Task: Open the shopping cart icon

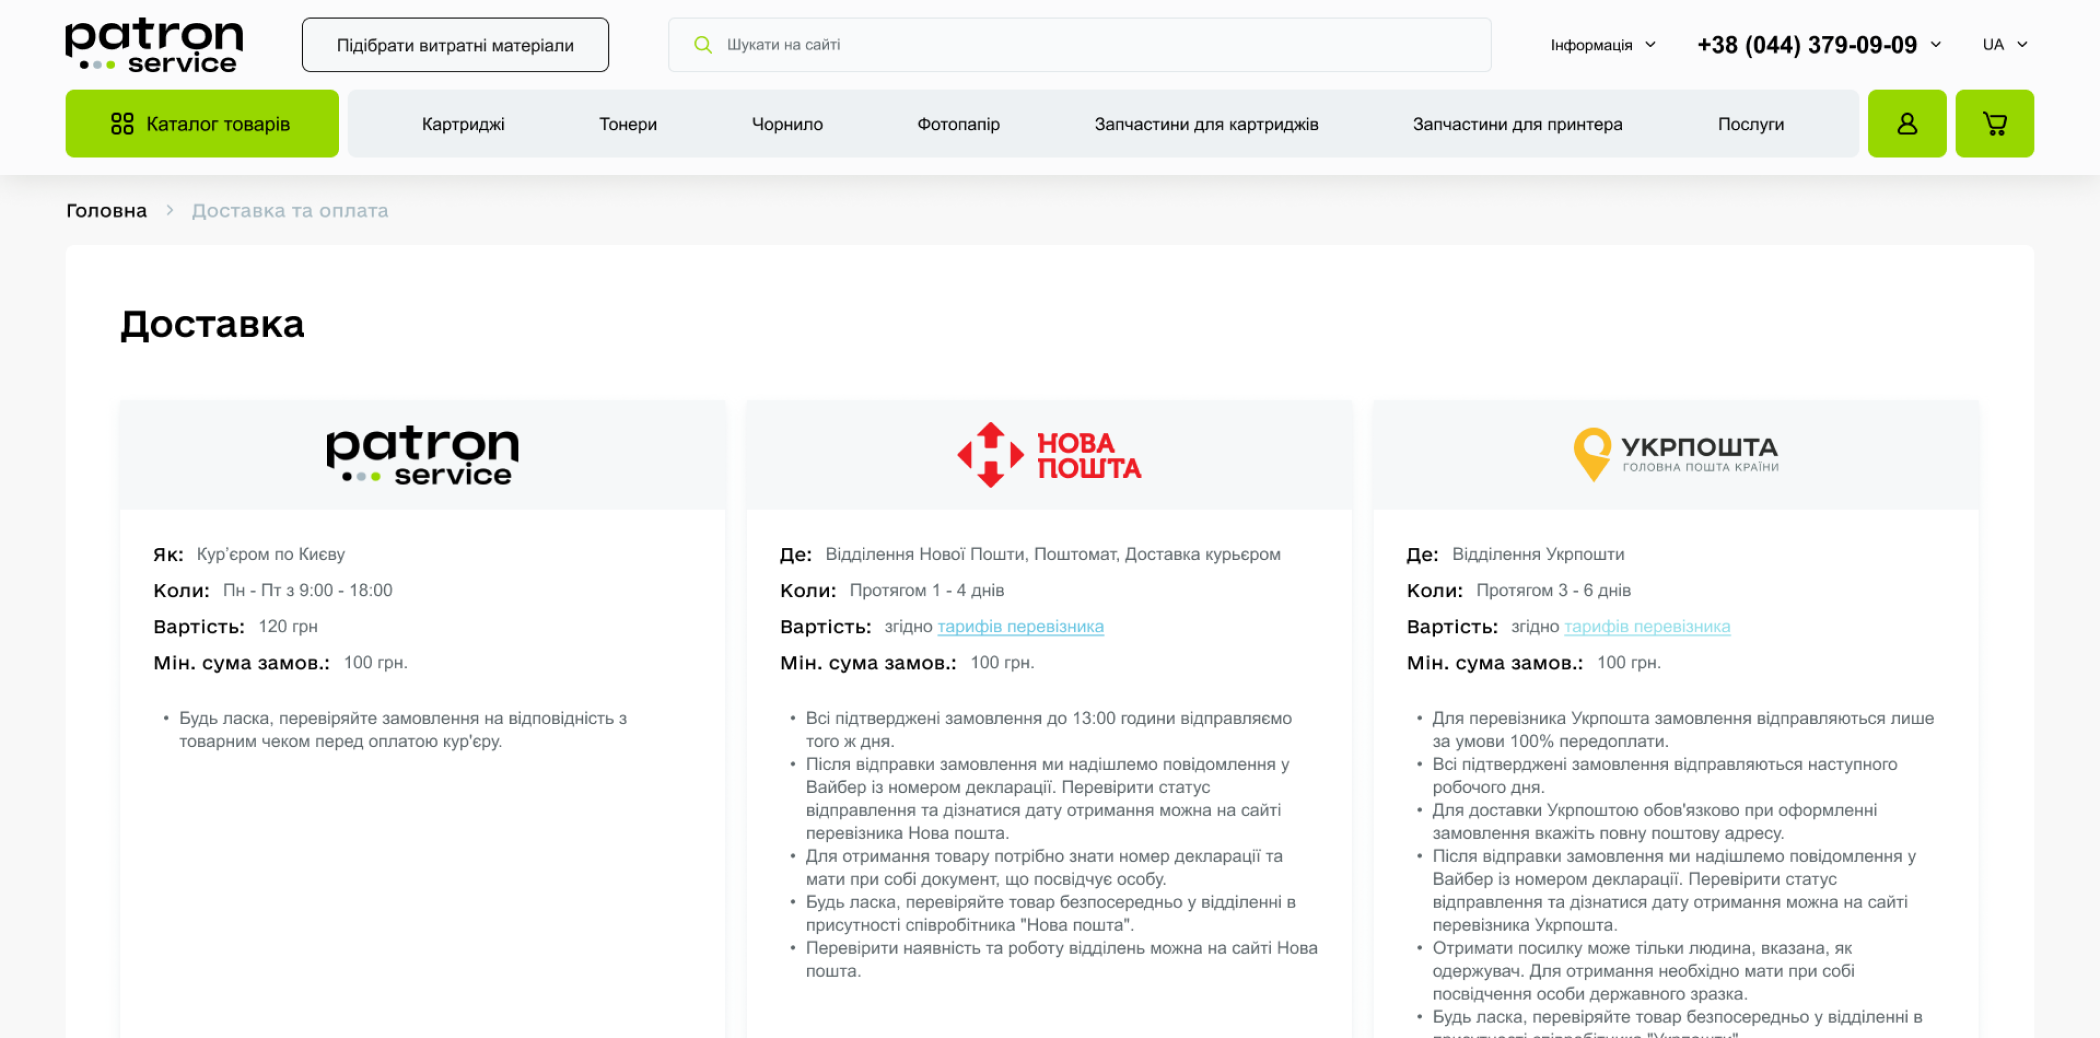Action: point(1994,124)
